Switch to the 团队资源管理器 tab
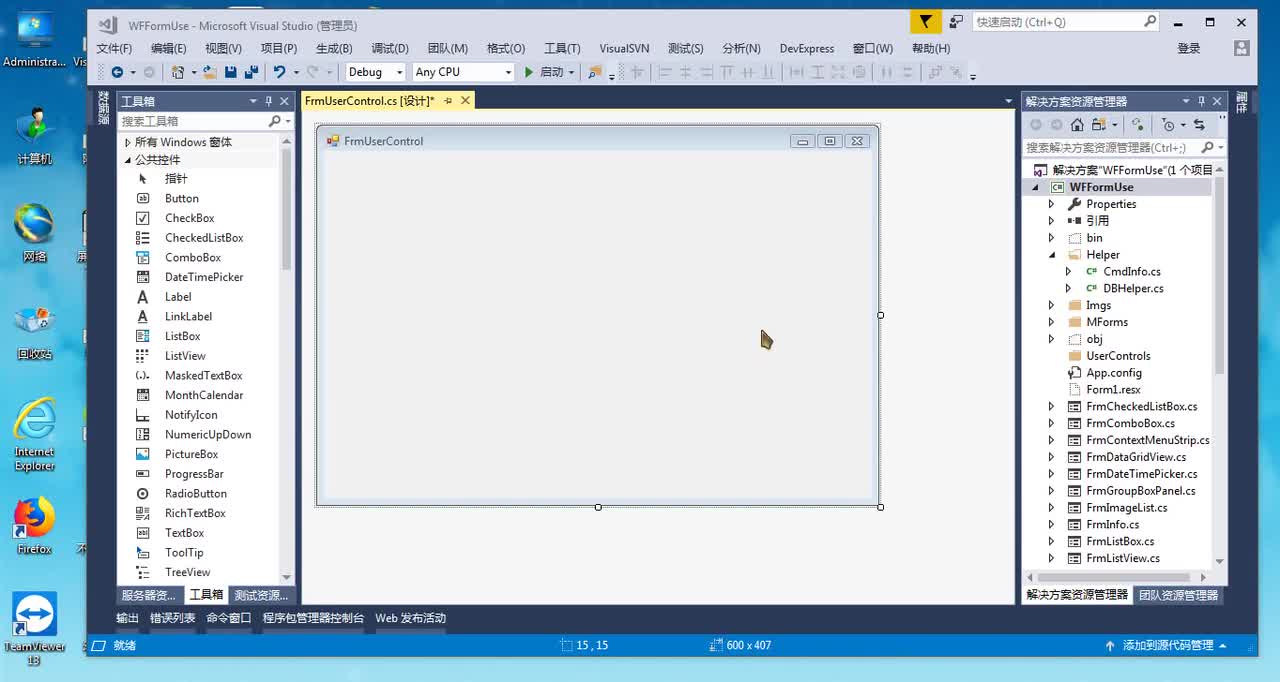The height and width of the screenshot is (682, 1280). tap(1179, 595)
